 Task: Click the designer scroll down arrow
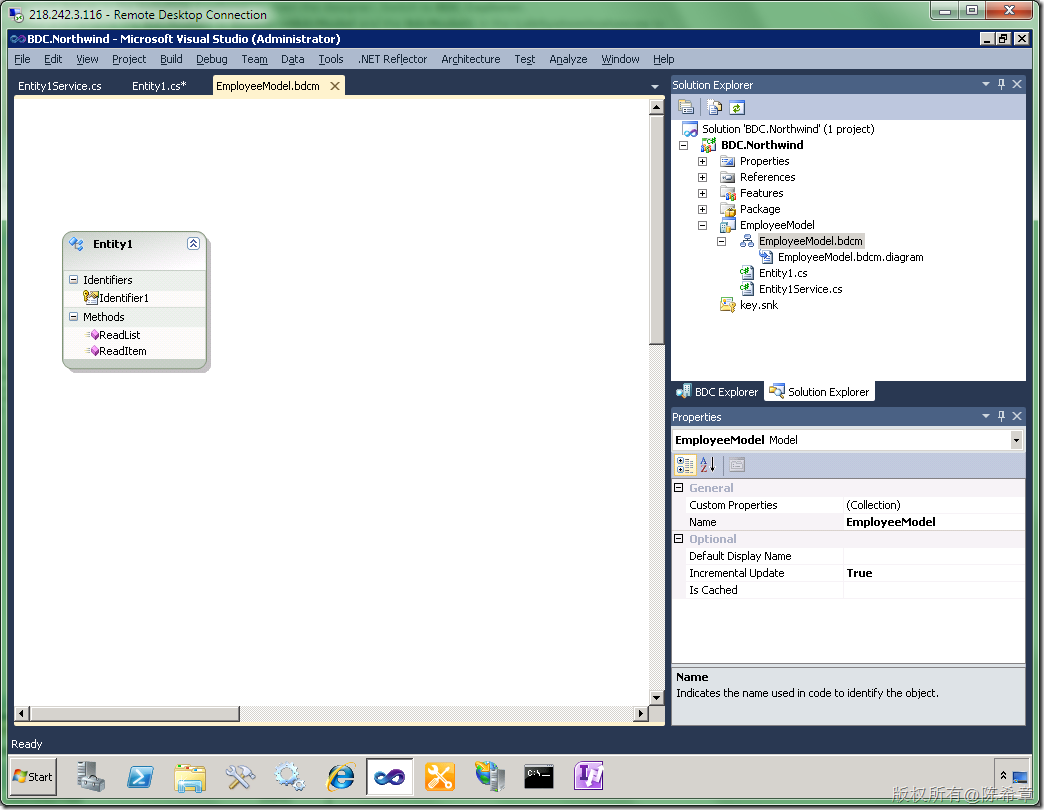[656, 698]
